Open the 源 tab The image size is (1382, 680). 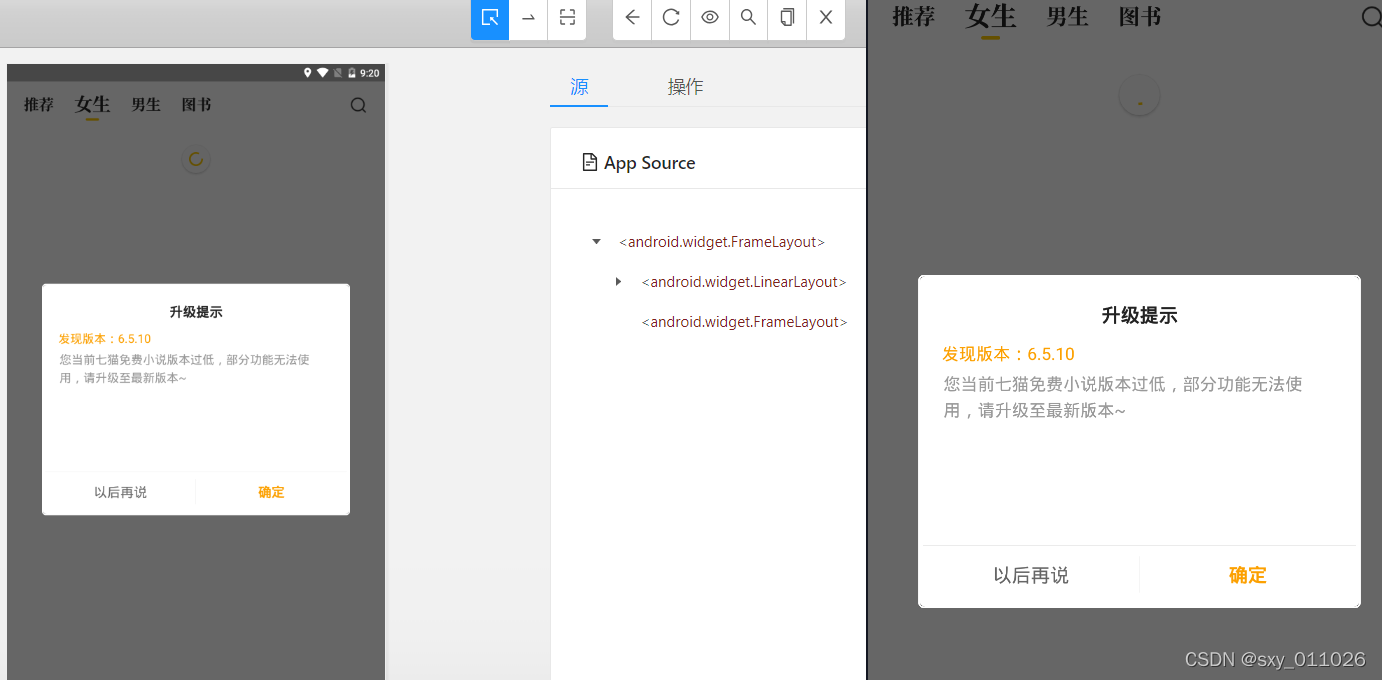tap(579, 87)
